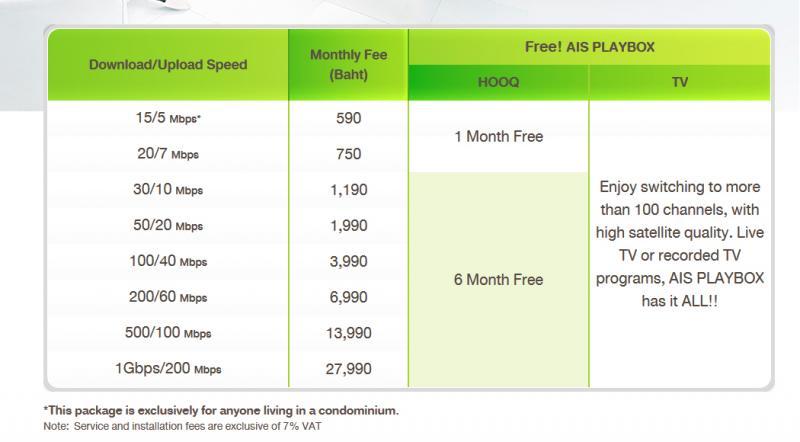Image resolution: width=800 pixels, height=442 pixels.
Task: Select the 100/40 Mbps speed package
Action: (167, 262)
